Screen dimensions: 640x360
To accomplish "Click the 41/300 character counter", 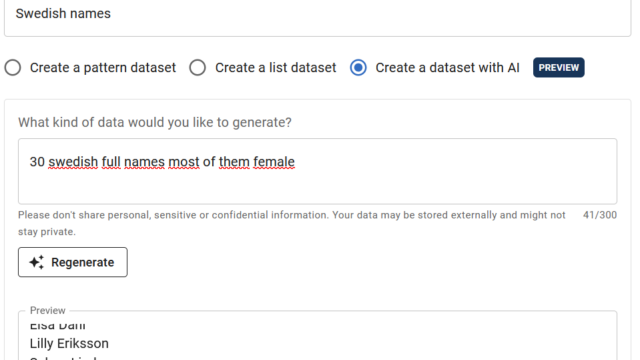I will (x=600, y=215).
